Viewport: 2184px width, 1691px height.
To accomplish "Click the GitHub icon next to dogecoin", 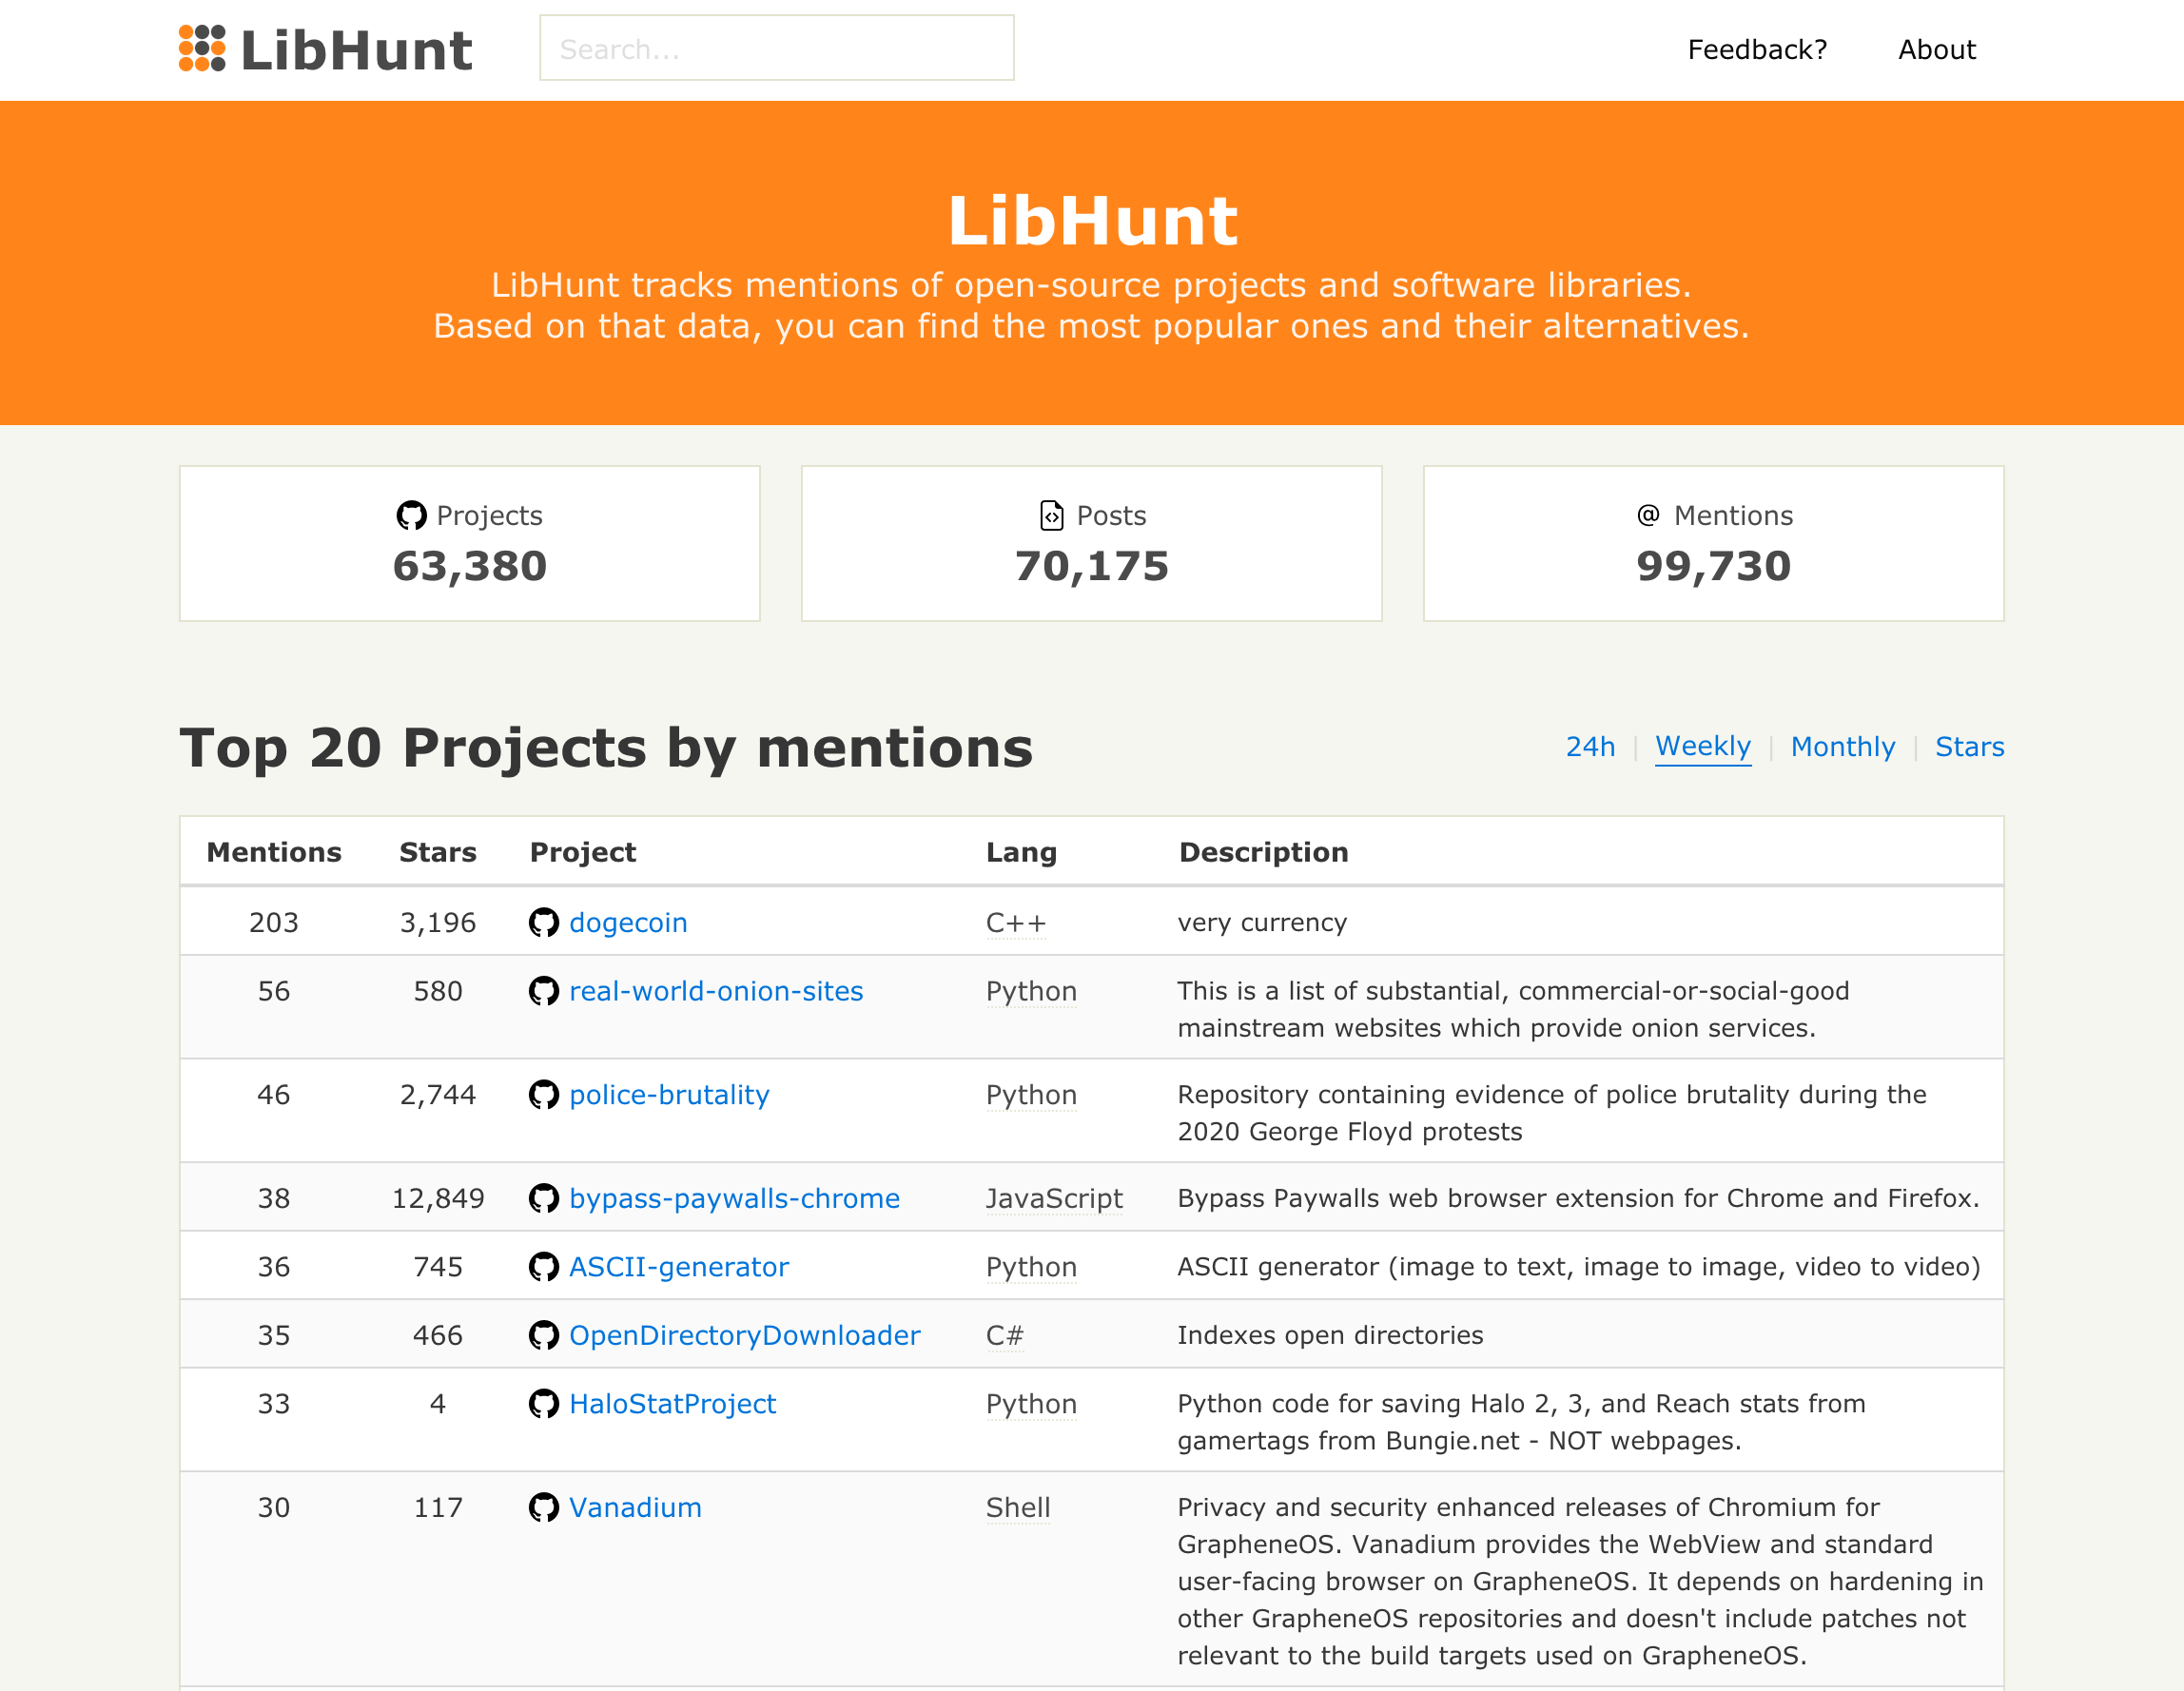I will click(x=543, y=922).
